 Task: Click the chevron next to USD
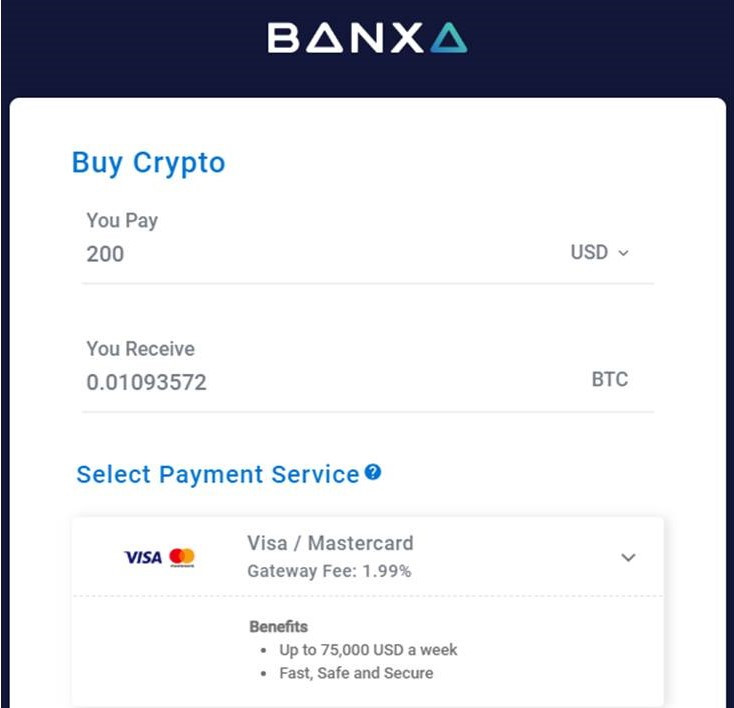623,253
